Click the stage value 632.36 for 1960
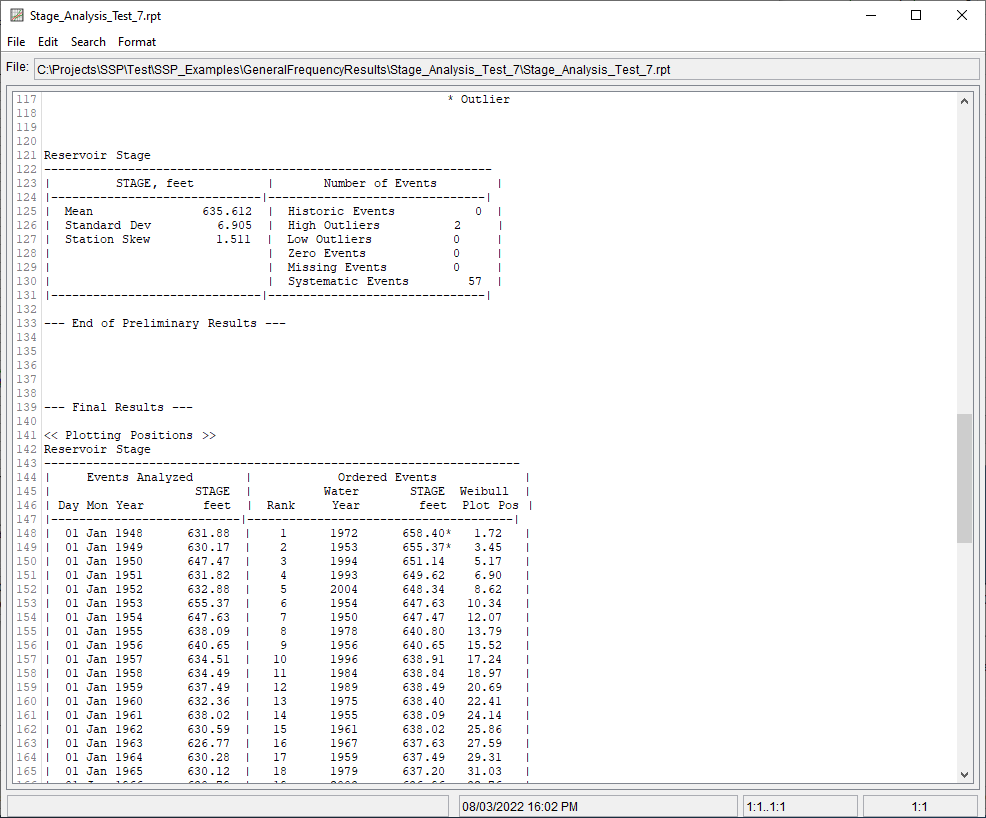986x818 pixels. click(209, 701)
